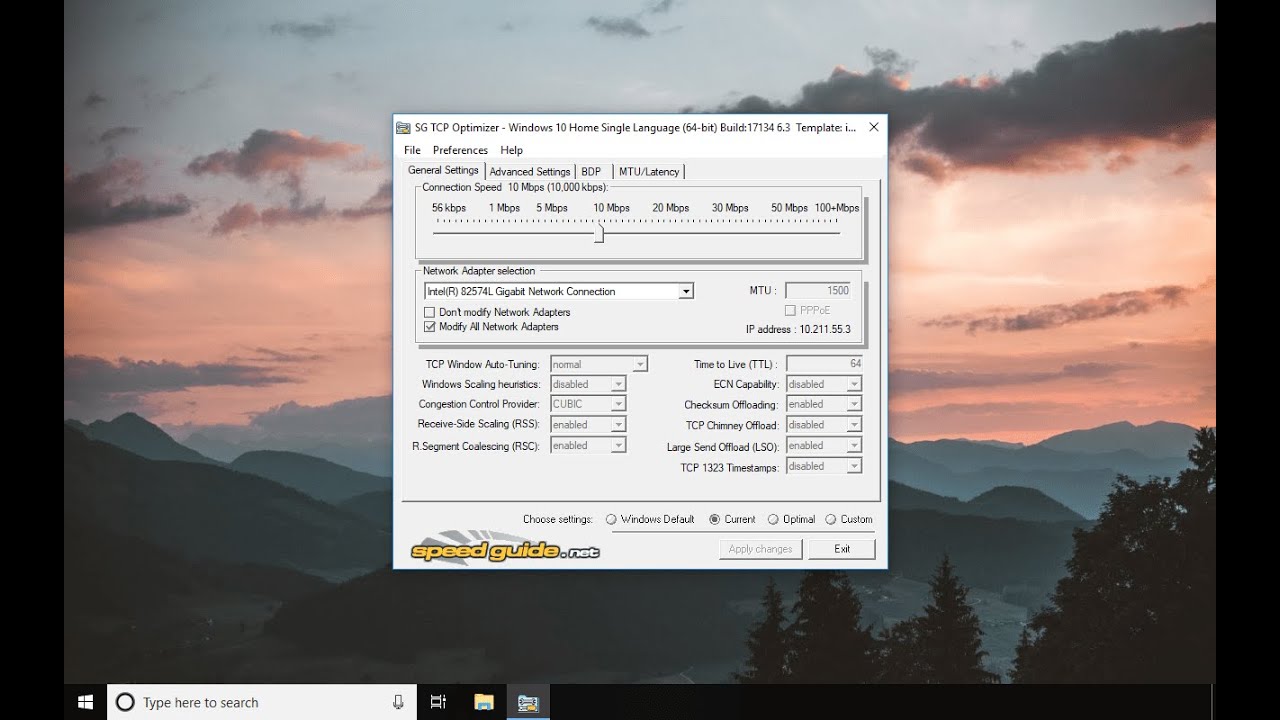Click the Cortana microphone icon

[x=398, y=702]
